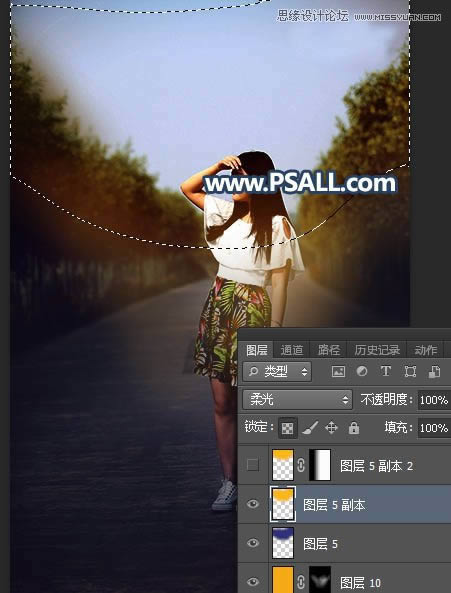451x593 pixels.
Task: Switch to the 通道 tab
Action: point(291,350)
